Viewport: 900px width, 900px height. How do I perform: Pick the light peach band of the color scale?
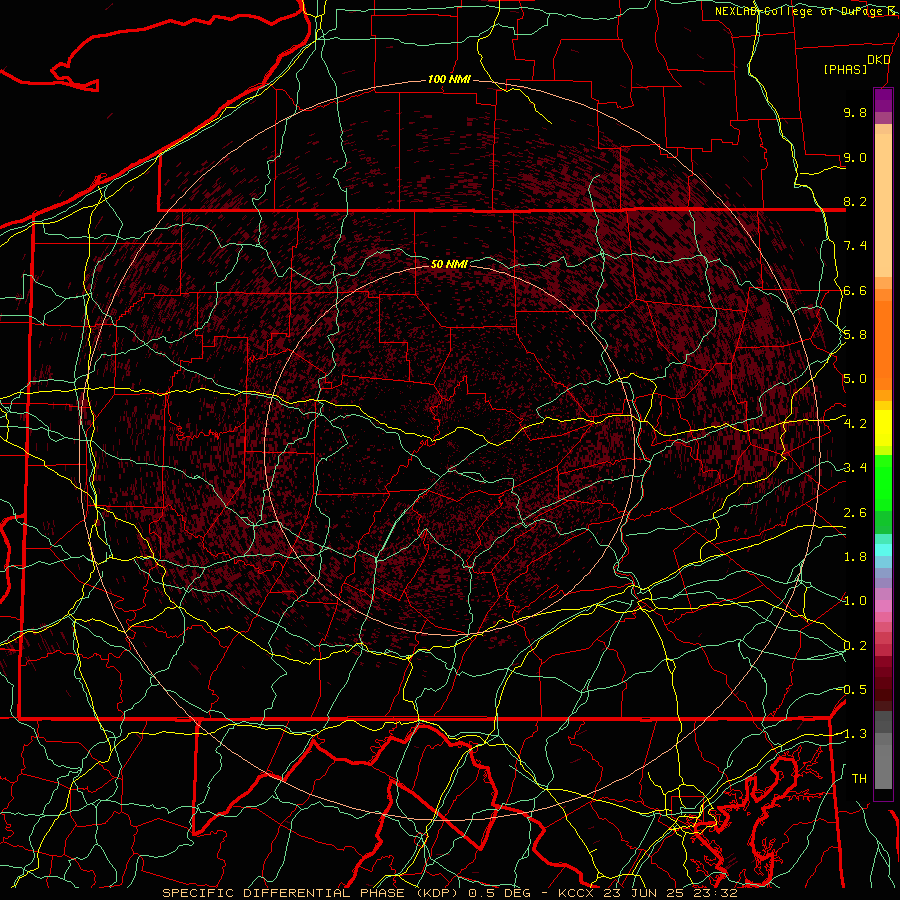883,205
